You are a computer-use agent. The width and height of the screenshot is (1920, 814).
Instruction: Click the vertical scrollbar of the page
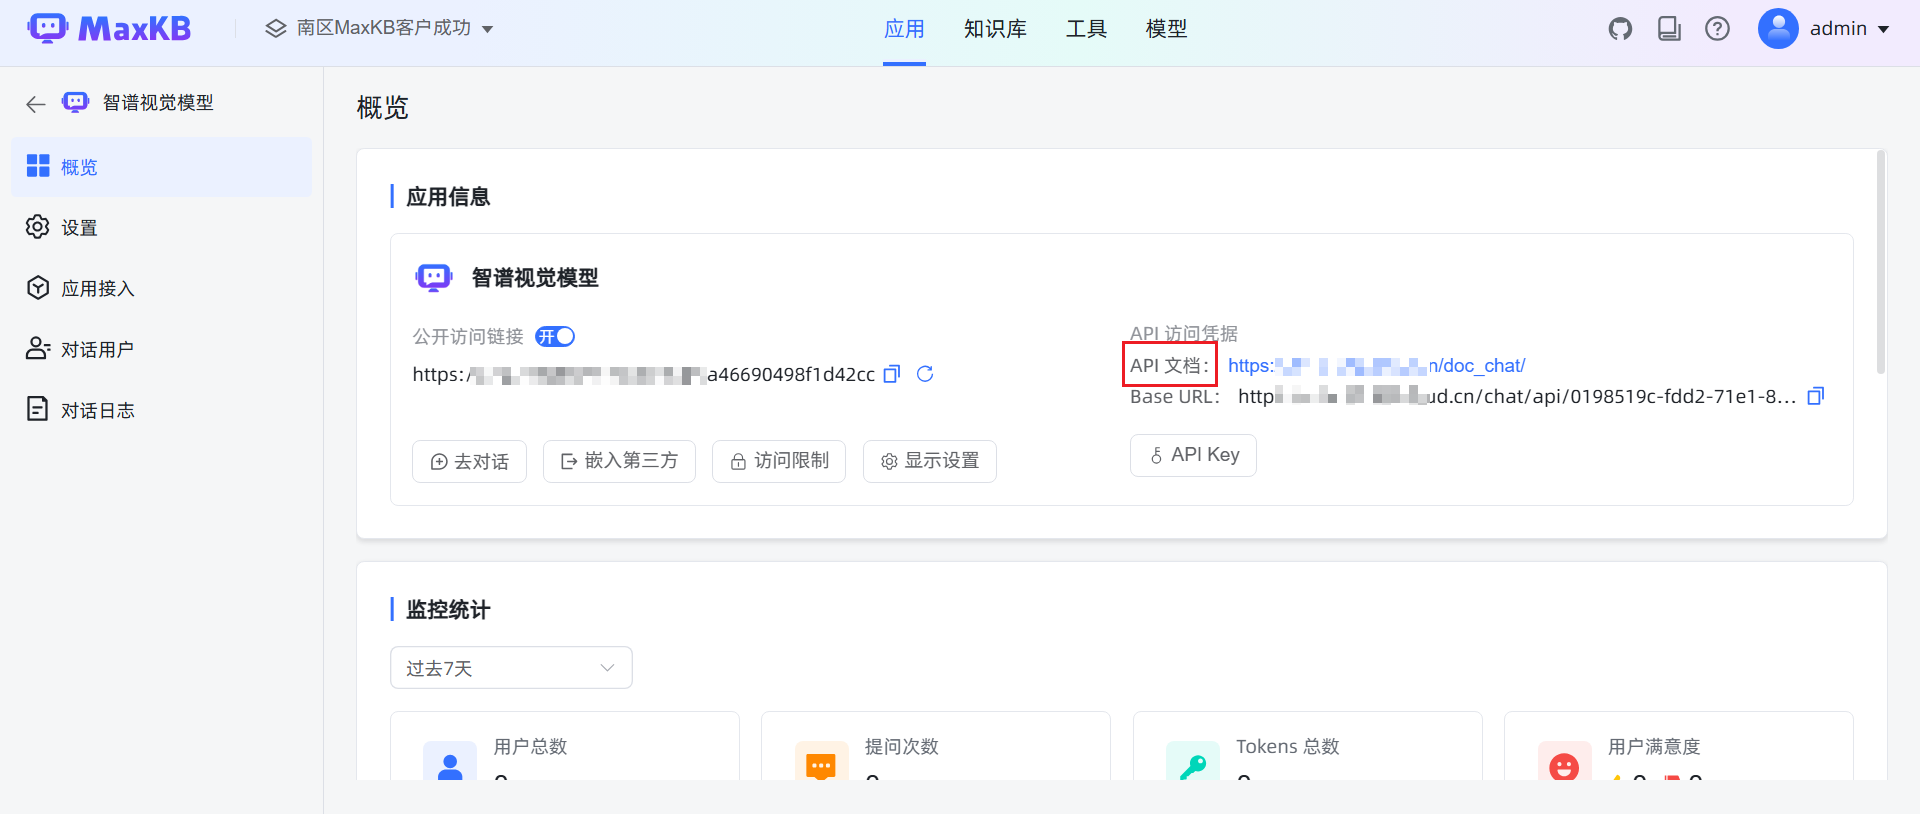coord(1881,262)
